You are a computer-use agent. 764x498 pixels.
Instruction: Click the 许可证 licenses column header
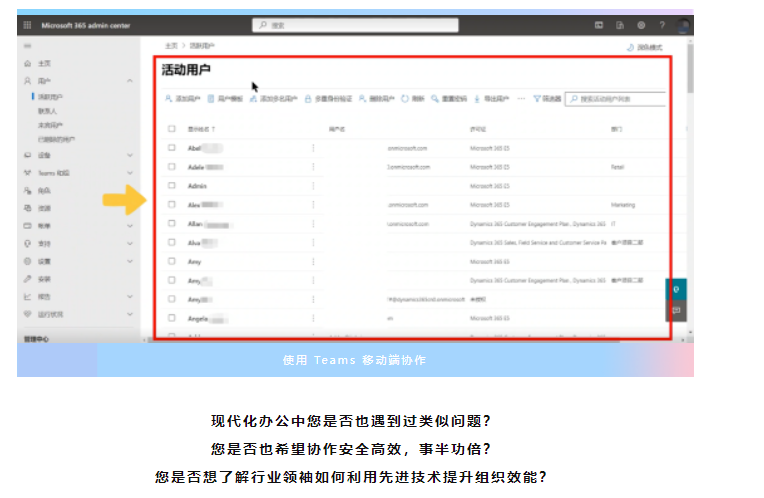tap(478, 129)
